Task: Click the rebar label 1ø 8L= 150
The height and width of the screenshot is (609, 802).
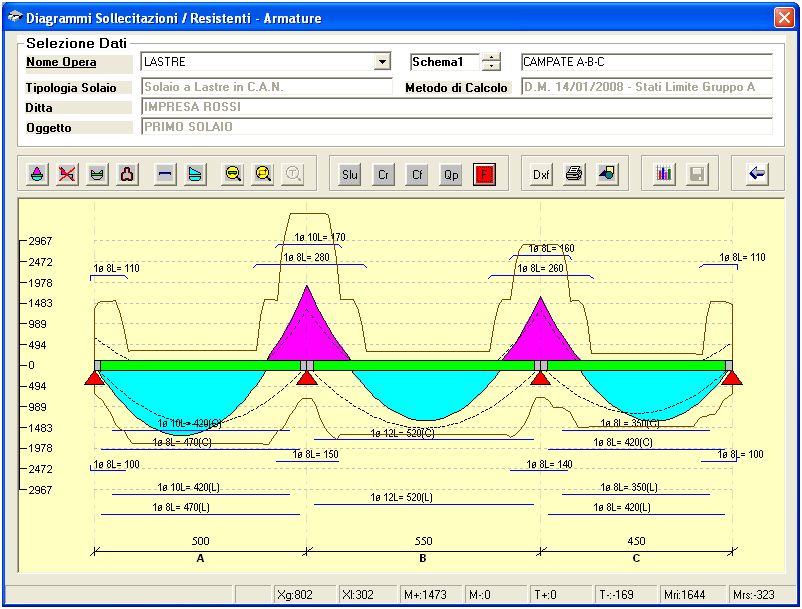Action: [x=316, y=454]
